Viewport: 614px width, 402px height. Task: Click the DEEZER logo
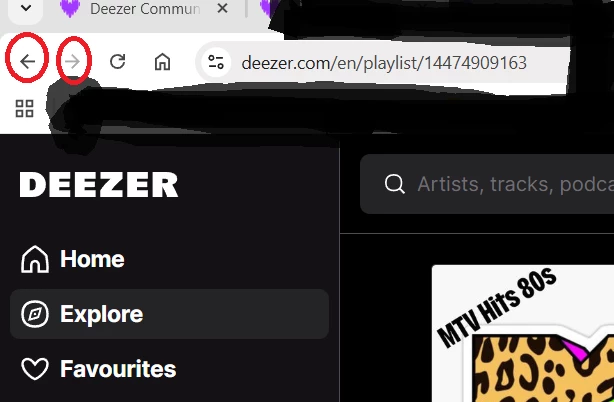click(x=99, y=184)
